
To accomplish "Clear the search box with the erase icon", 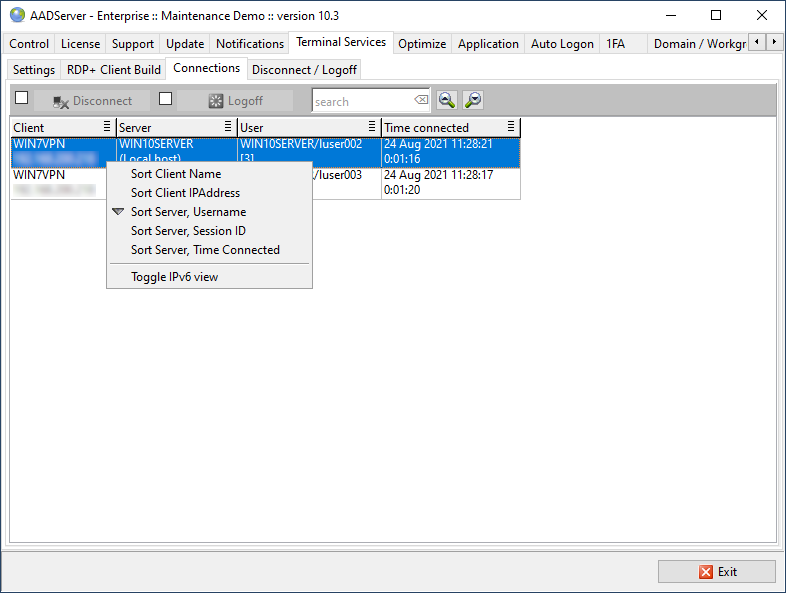I will (x=421, y=101).
